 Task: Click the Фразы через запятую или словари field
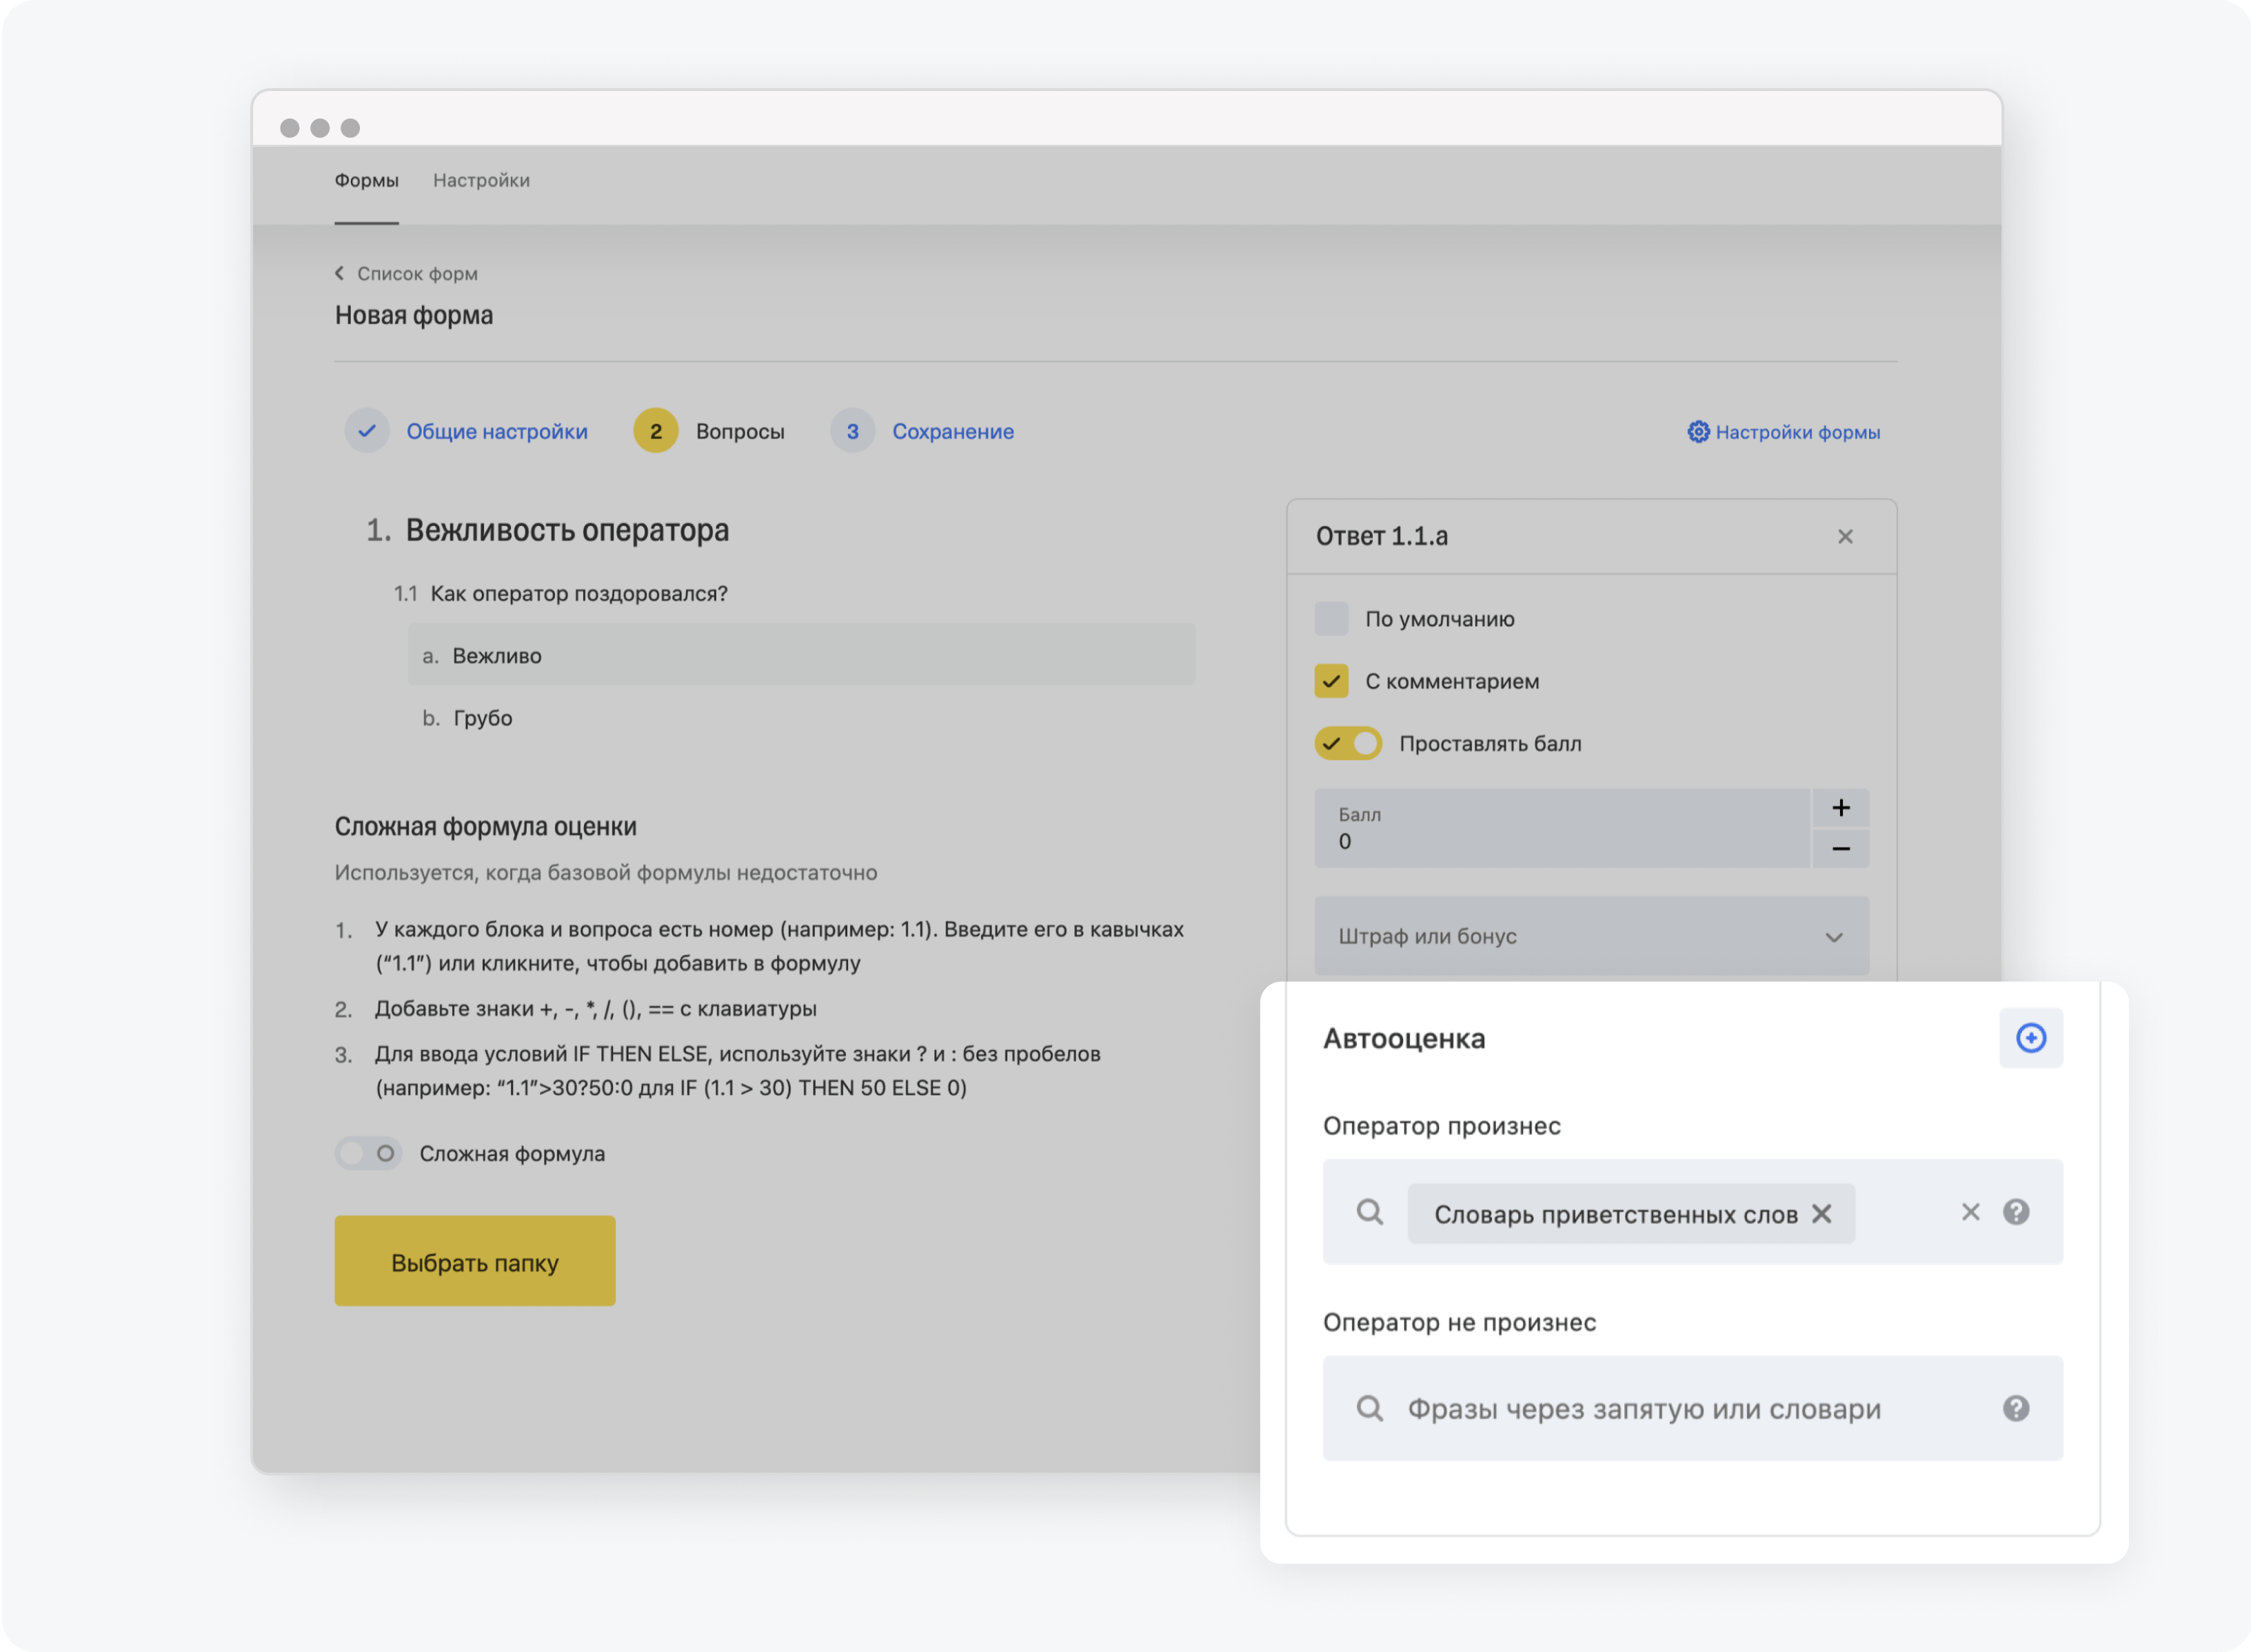[1692, 1408]
